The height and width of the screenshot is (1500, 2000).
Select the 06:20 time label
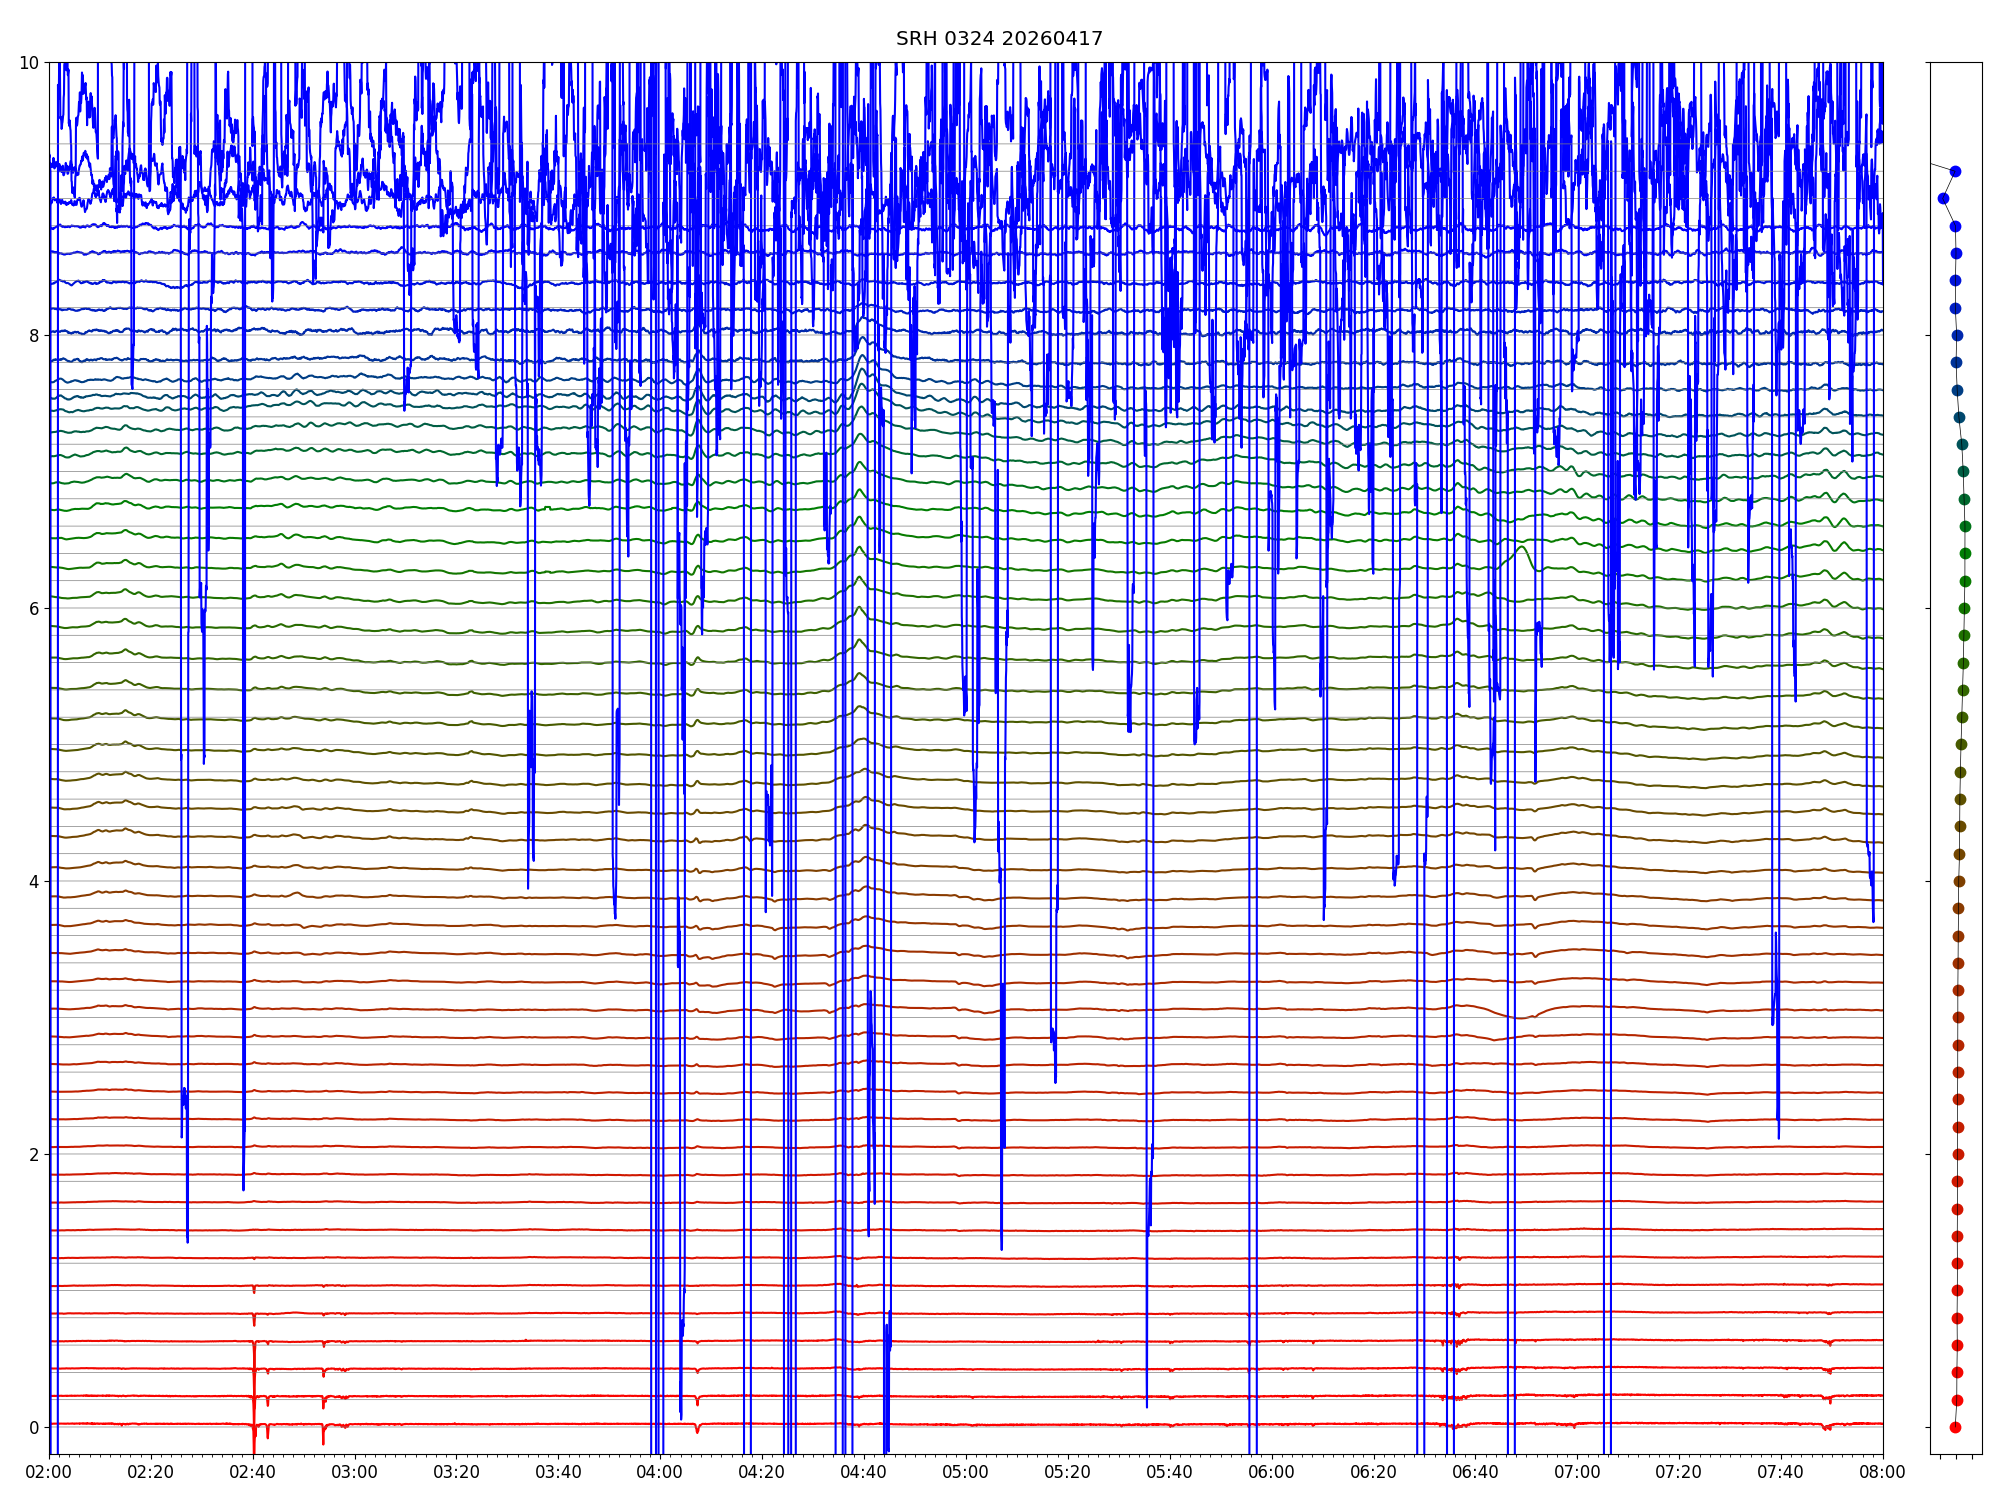(x=1374, y=1472)
